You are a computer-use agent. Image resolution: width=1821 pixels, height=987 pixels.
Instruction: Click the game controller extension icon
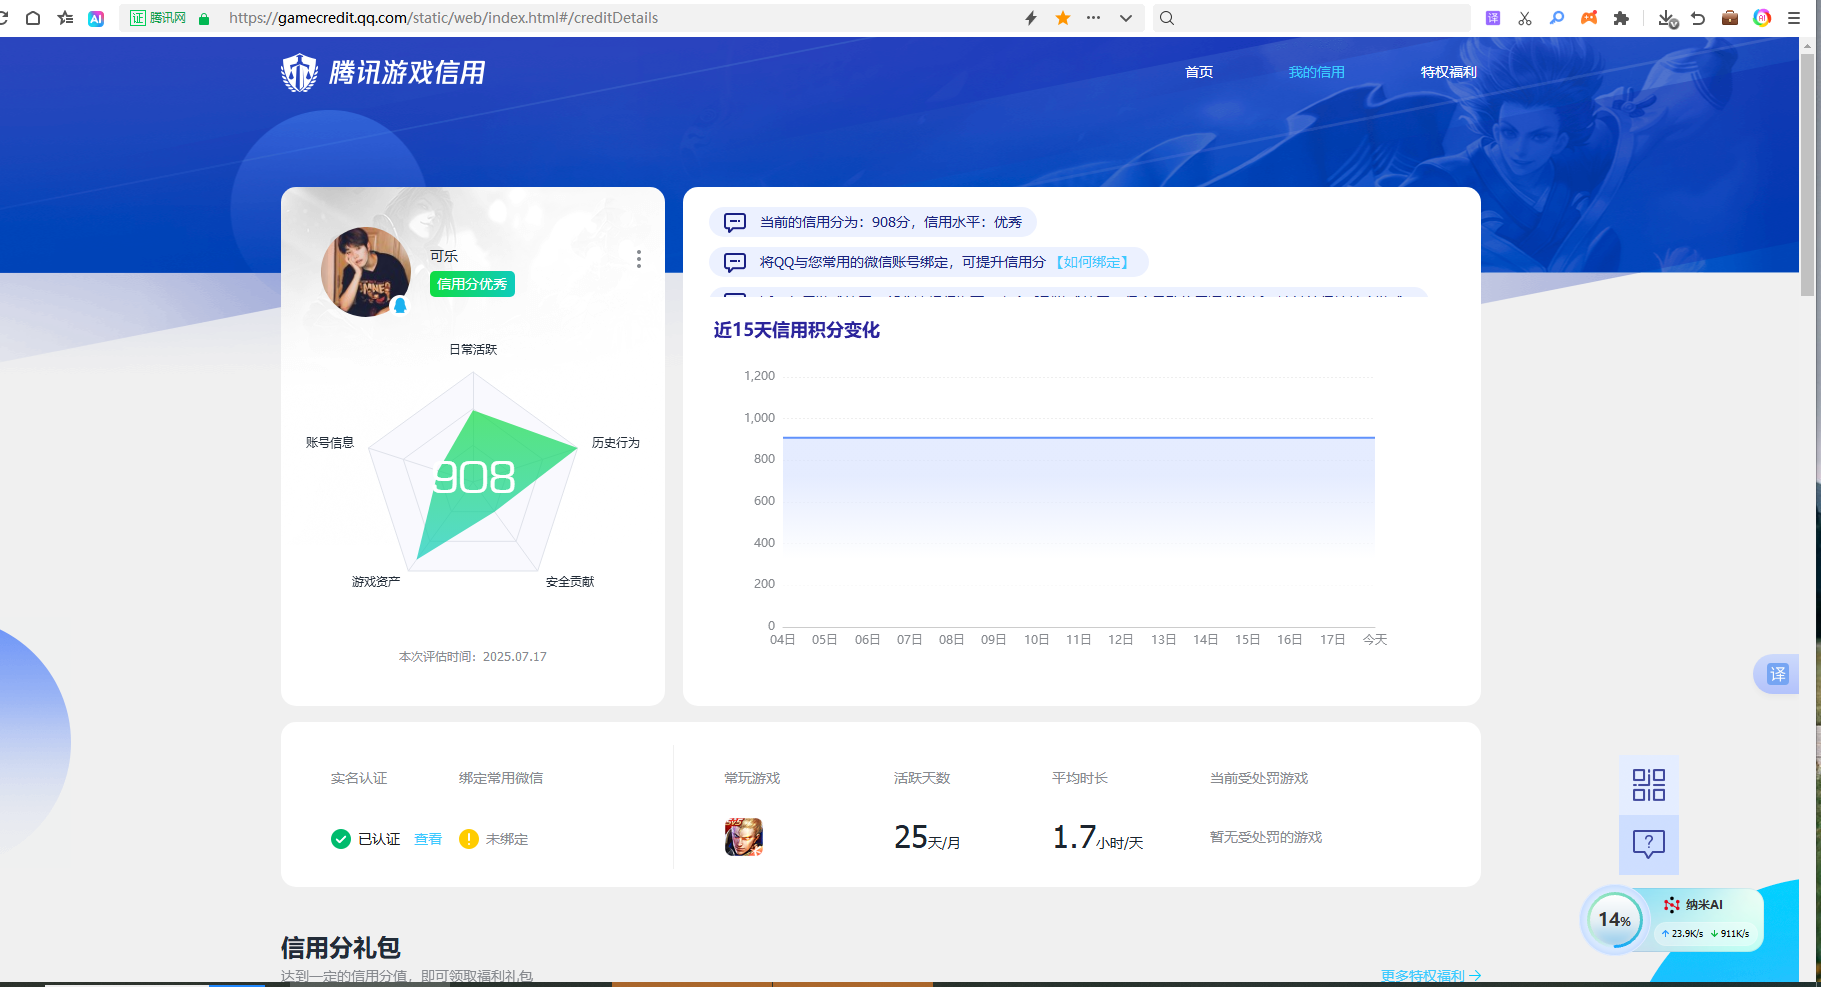1589,18
